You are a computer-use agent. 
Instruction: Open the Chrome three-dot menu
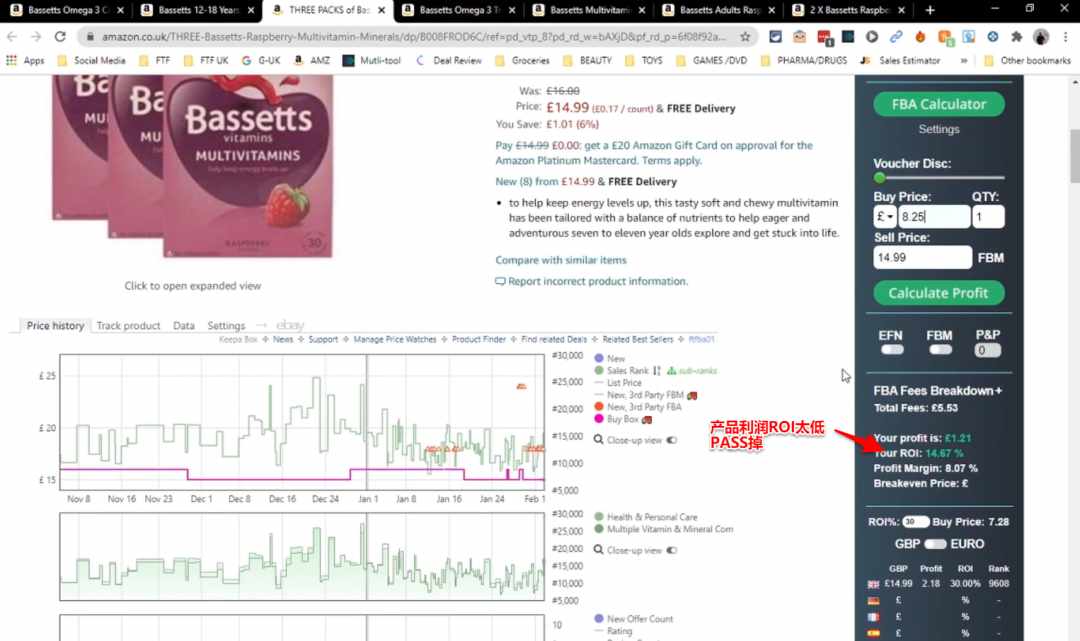click(x=1066, y=36)
